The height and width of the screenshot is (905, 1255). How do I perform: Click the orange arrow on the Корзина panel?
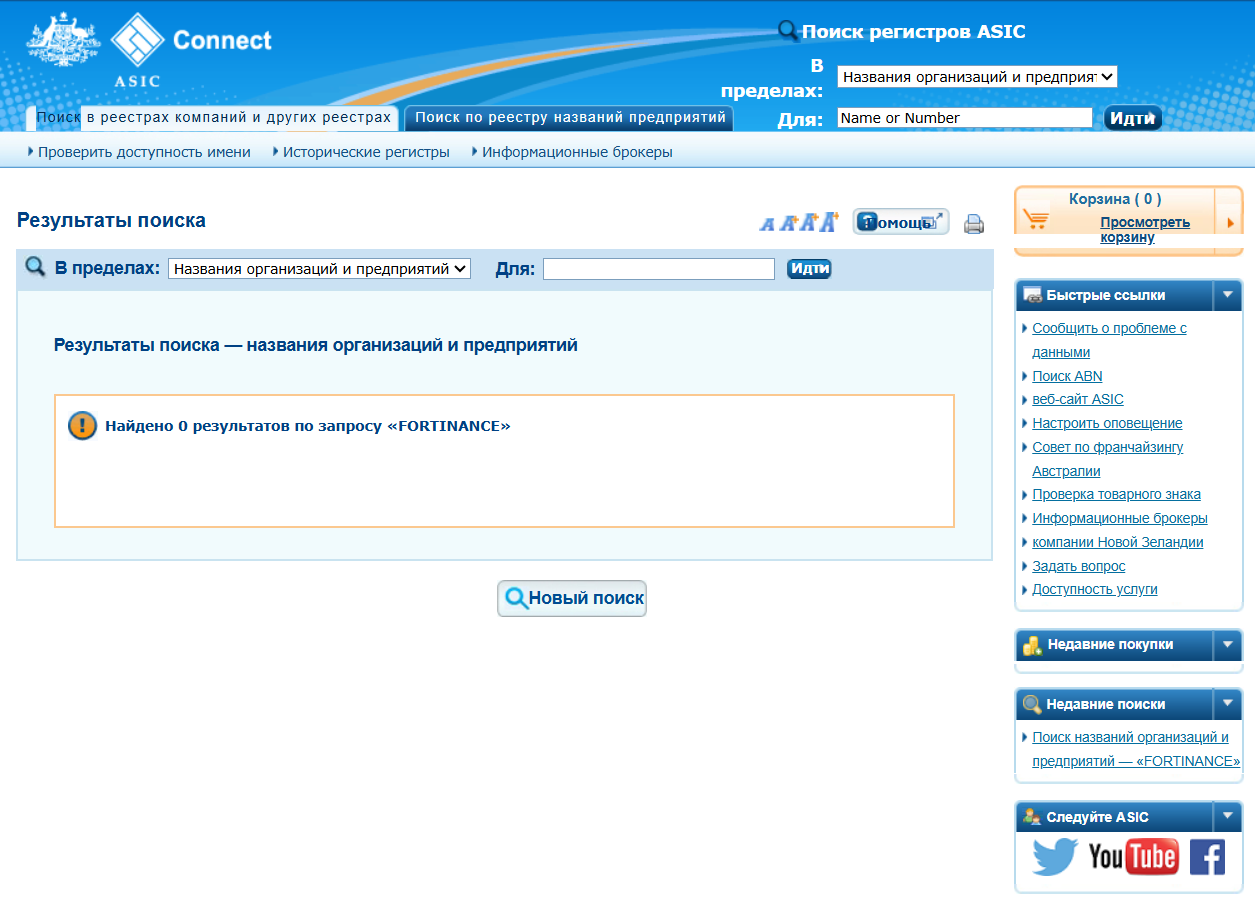tap(1230, 222)
